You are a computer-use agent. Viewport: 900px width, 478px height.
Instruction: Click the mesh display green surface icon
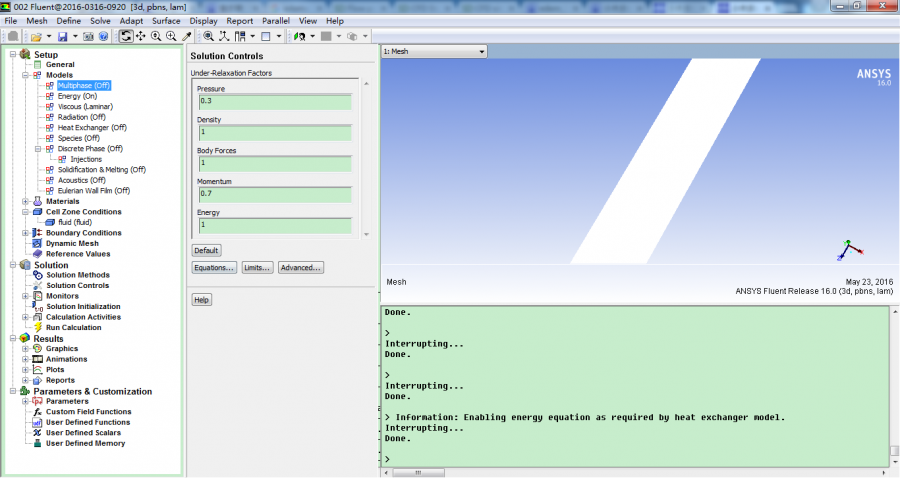(300, 36)
